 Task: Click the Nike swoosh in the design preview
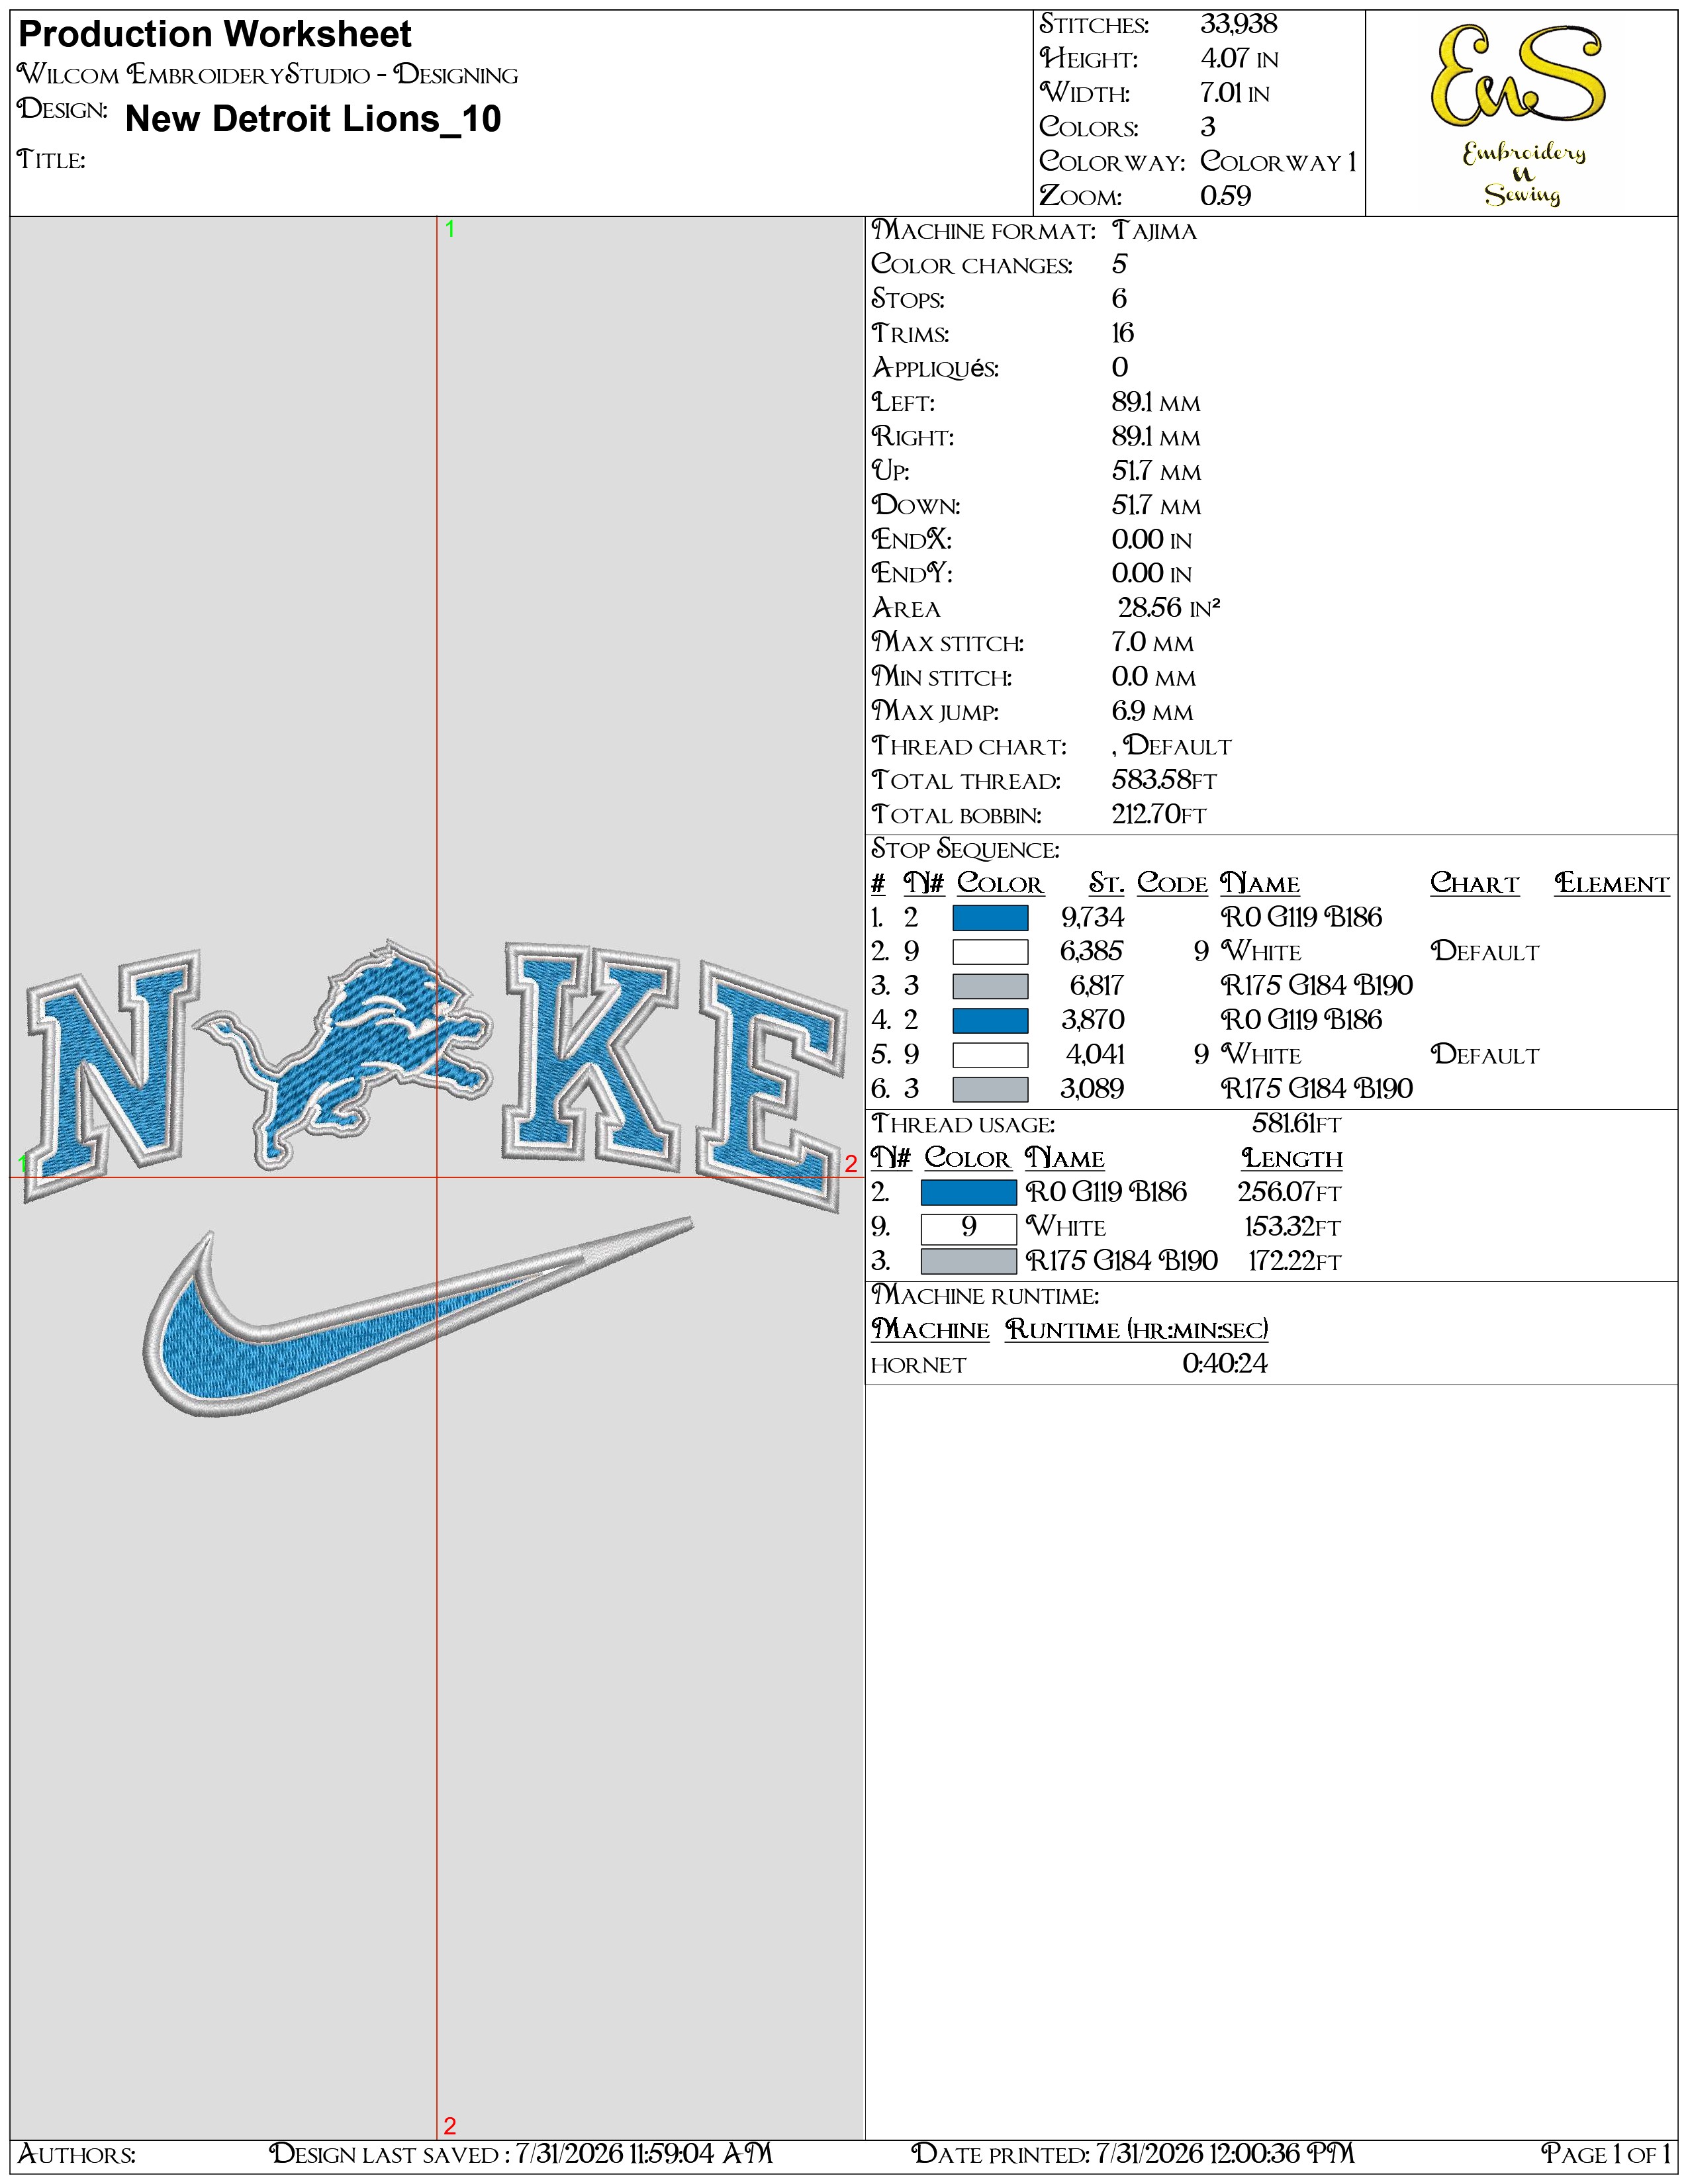418,1315
